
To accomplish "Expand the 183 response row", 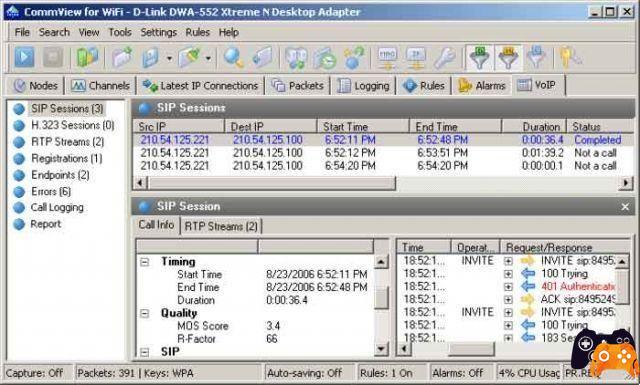I will [x=508, y=338].
